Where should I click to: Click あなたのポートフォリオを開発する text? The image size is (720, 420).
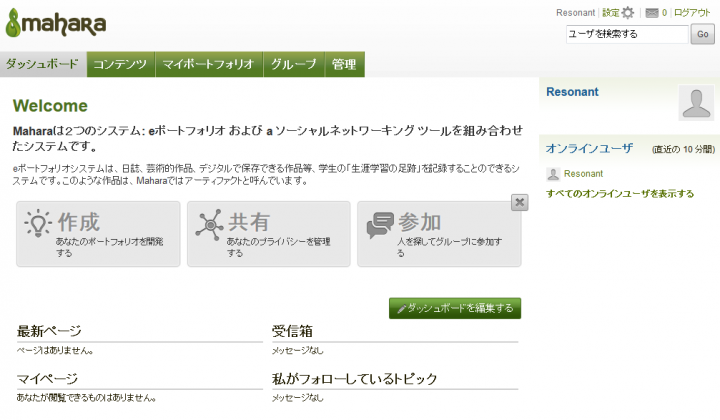110,247
